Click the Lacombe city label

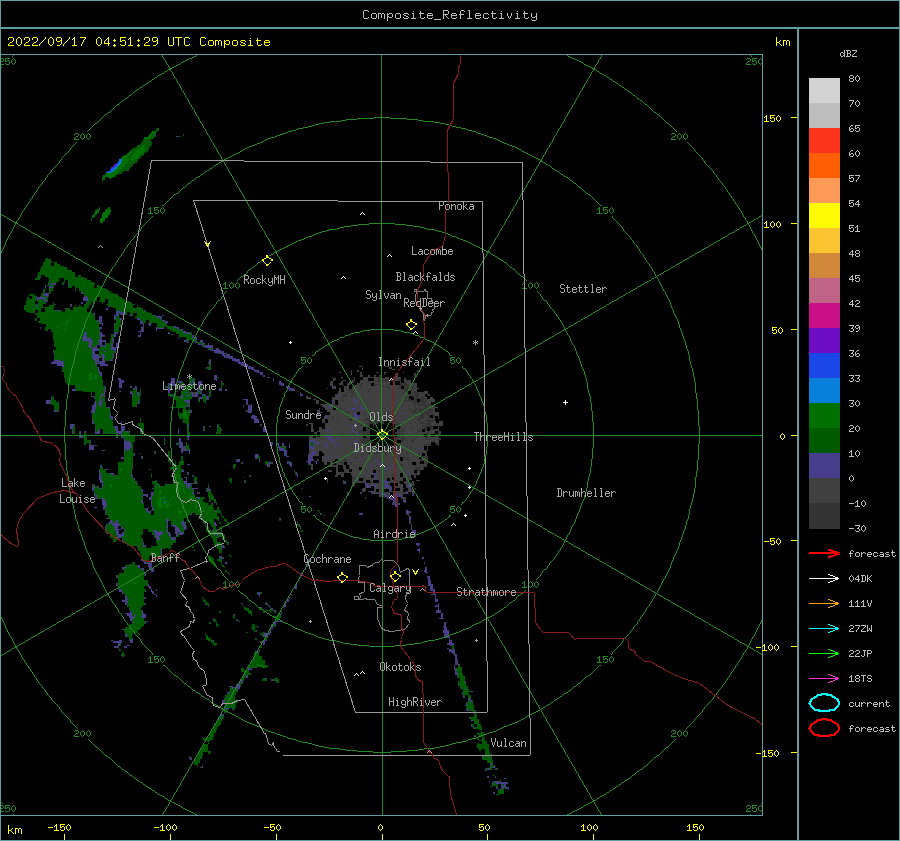[x=432, y=251]
